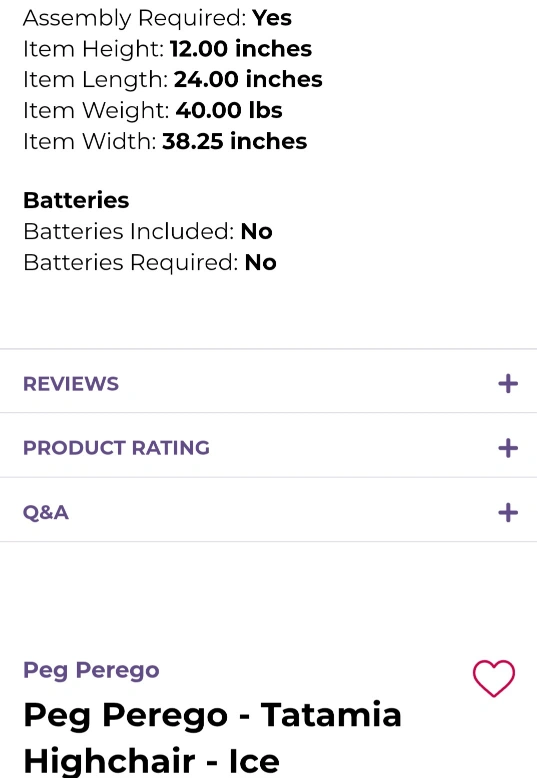Open the Peg Perego Tatamia Highchair title

(212, 737)
